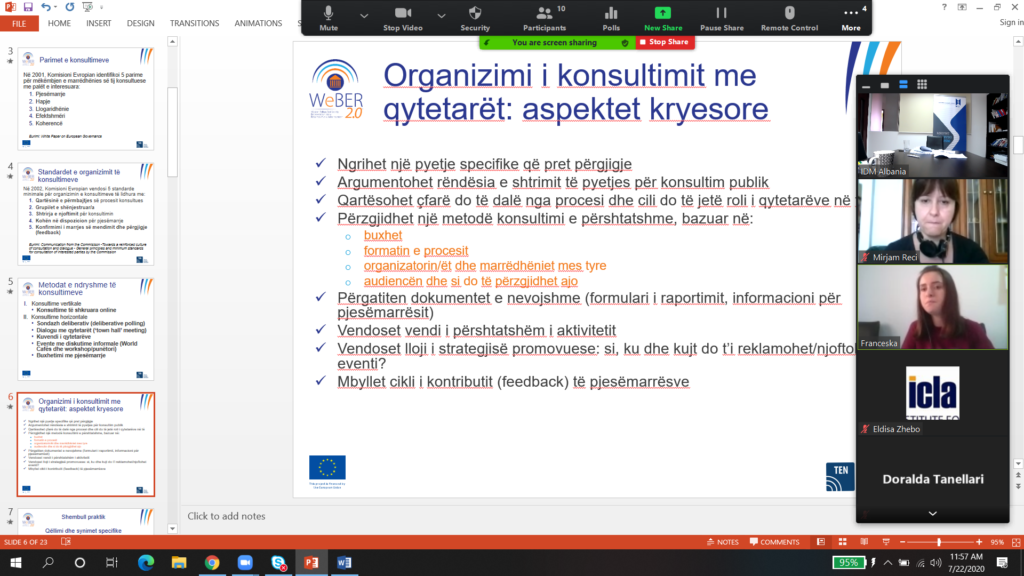Pause Share in the Zoom toolbar
Screen dimensions: 1024x576
pyautogui.click(x=722, y=18)
